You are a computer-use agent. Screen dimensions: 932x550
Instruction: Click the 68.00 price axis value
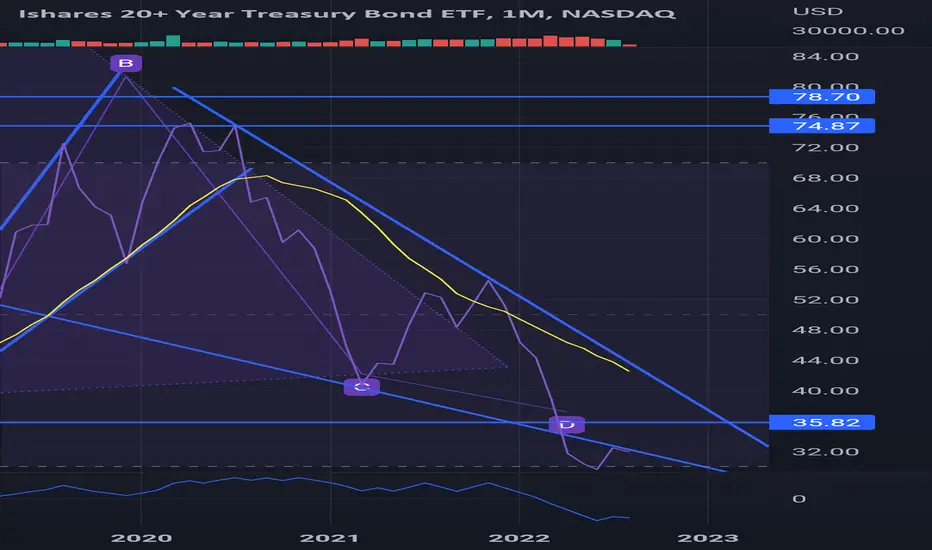pos(826,178)
